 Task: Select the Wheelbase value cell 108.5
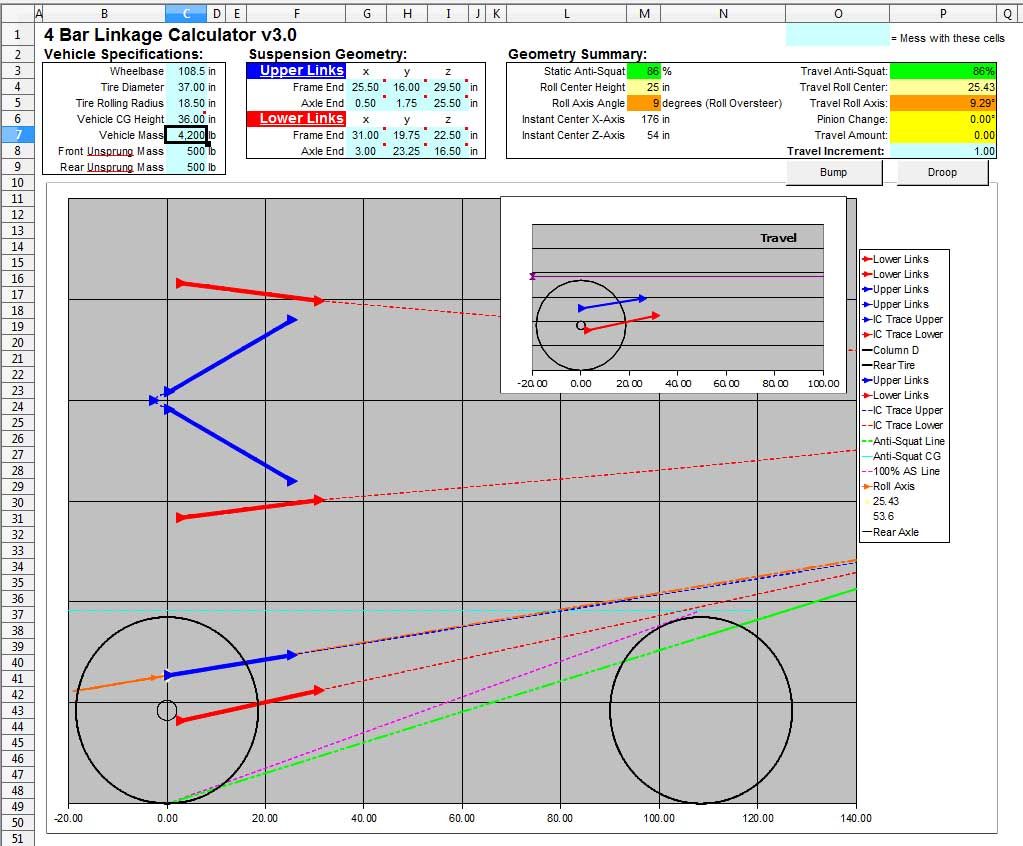(x=187, y=71)
